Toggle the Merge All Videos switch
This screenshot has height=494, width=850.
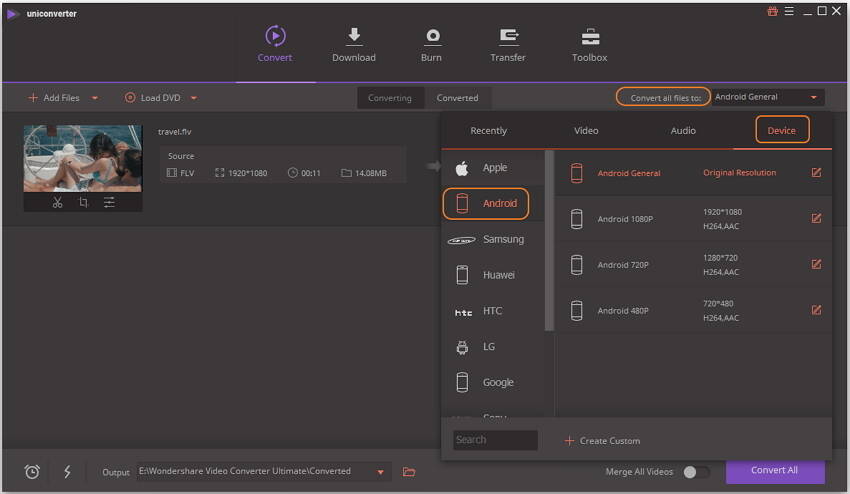696,472
